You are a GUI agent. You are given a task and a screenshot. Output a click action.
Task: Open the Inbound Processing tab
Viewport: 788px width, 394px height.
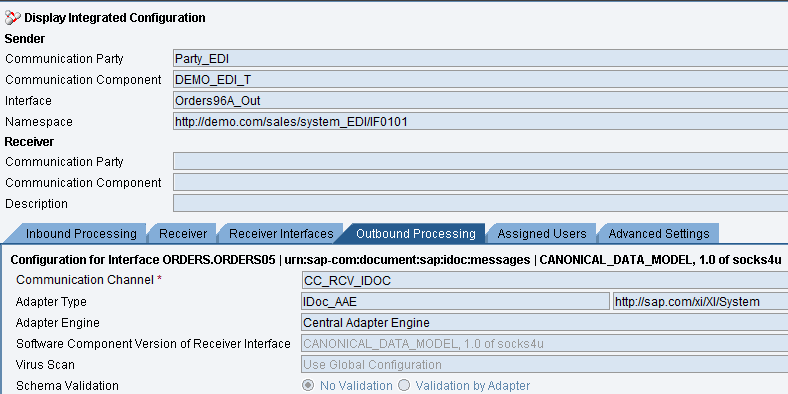pos(81,234)
